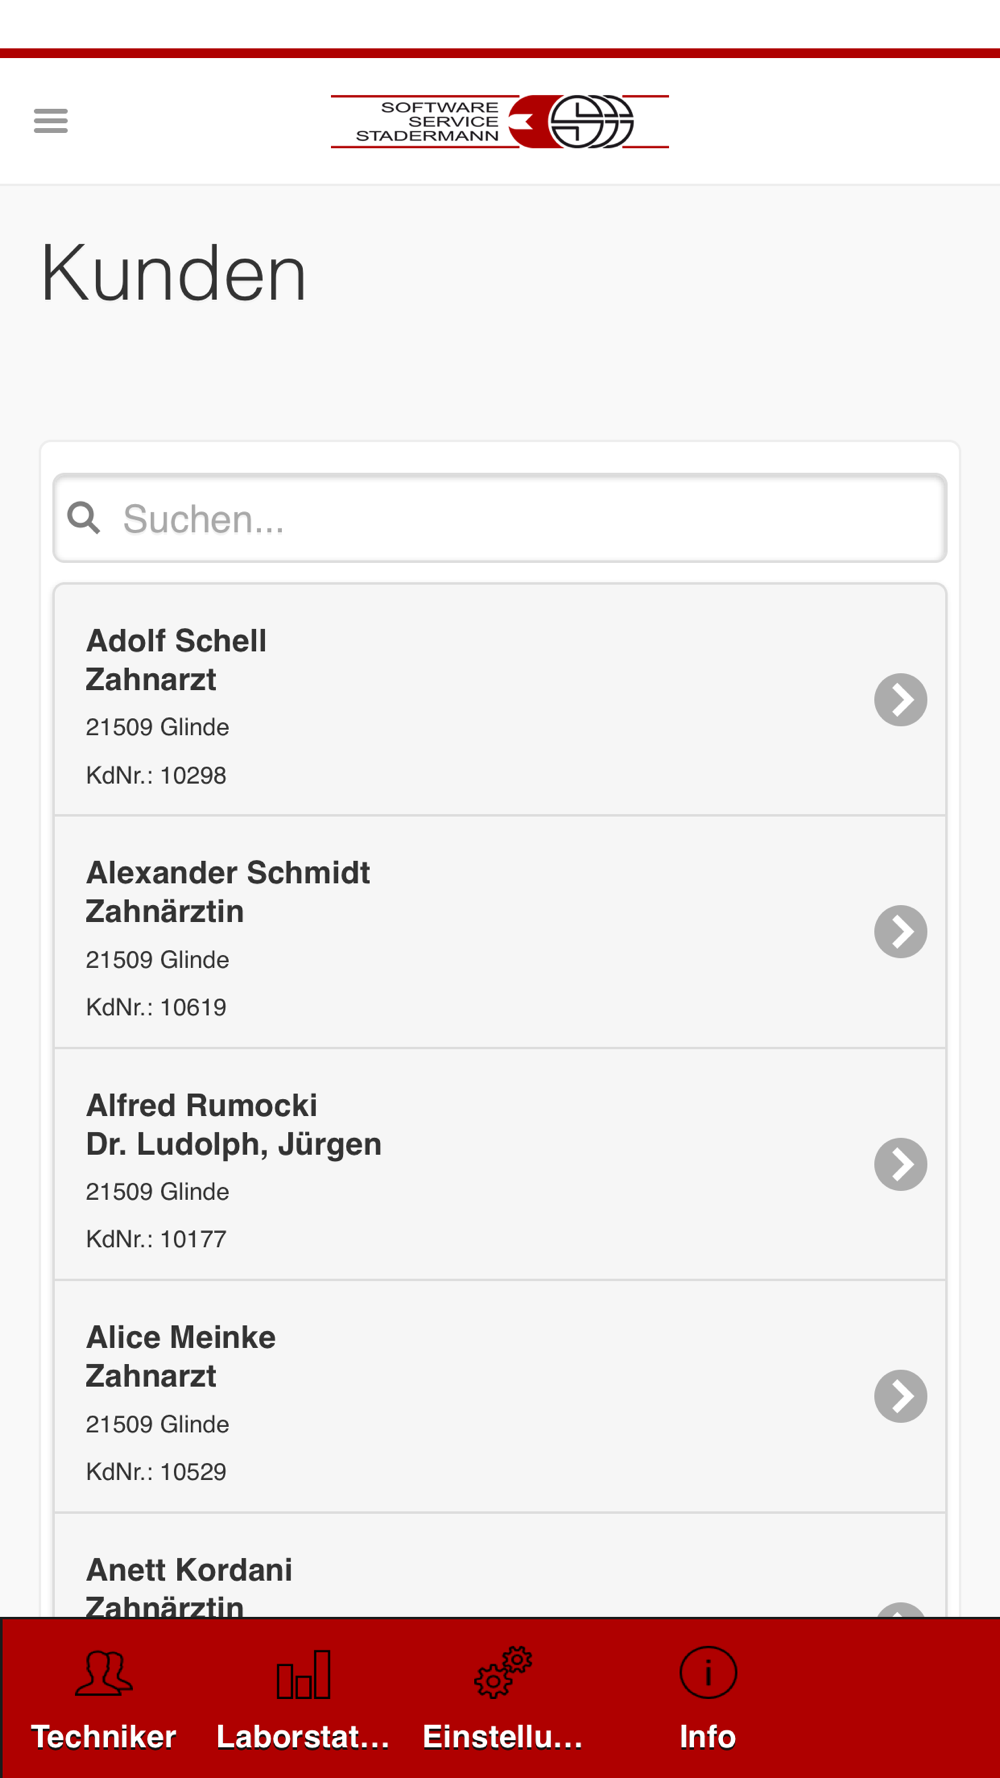
Task: Select the Einstellu… tab label
Action: (503, 1737)
